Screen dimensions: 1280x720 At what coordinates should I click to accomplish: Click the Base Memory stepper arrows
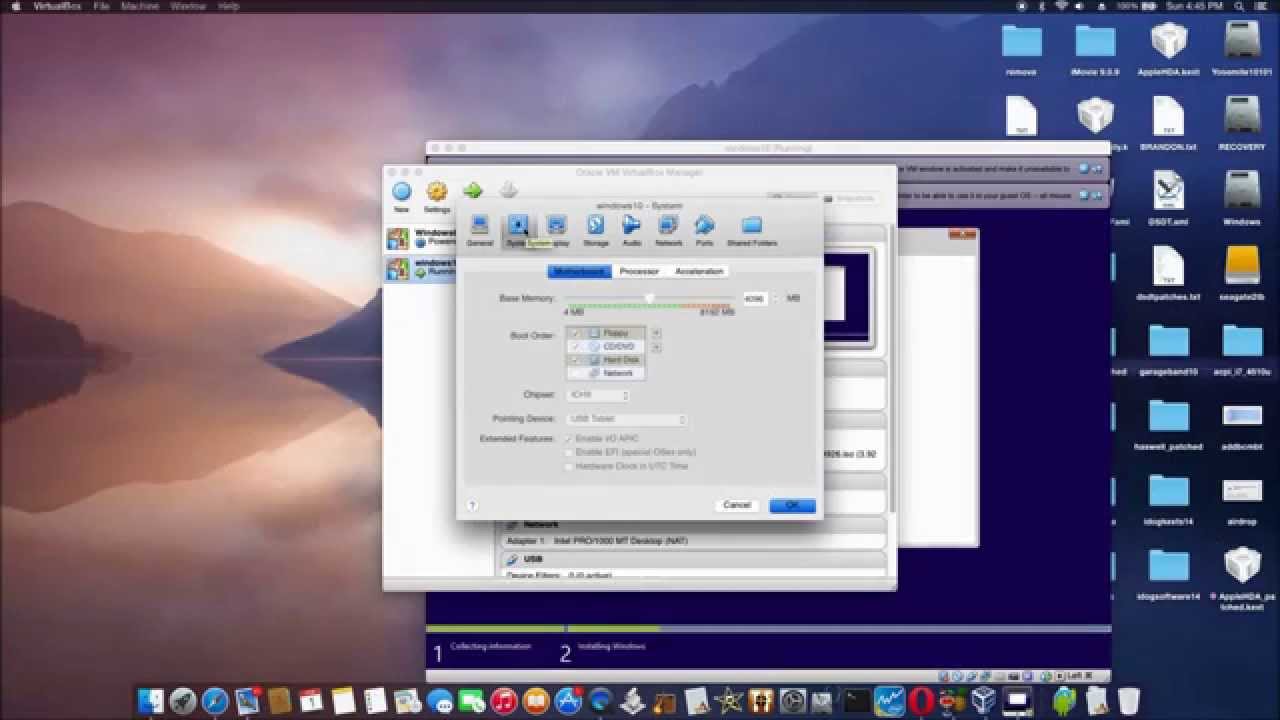pyautogui.click(x=774, y=298)
